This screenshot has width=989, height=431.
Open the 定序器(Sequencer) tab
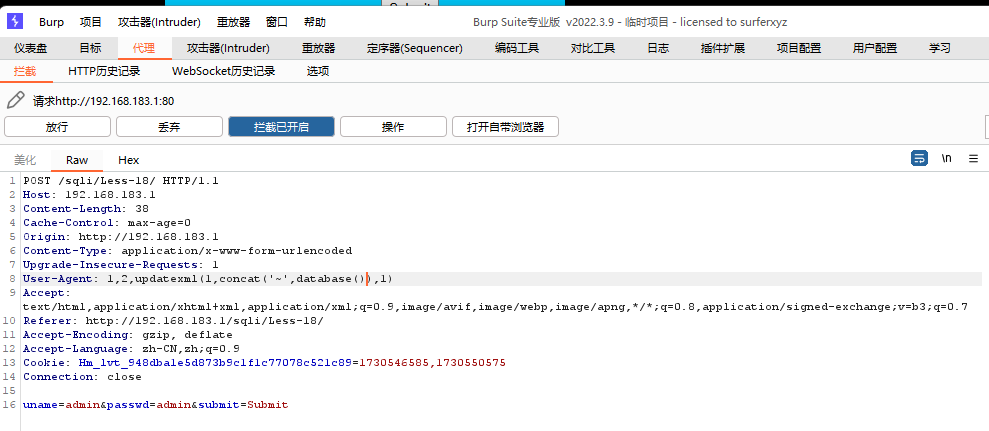(x=415, y=48)
